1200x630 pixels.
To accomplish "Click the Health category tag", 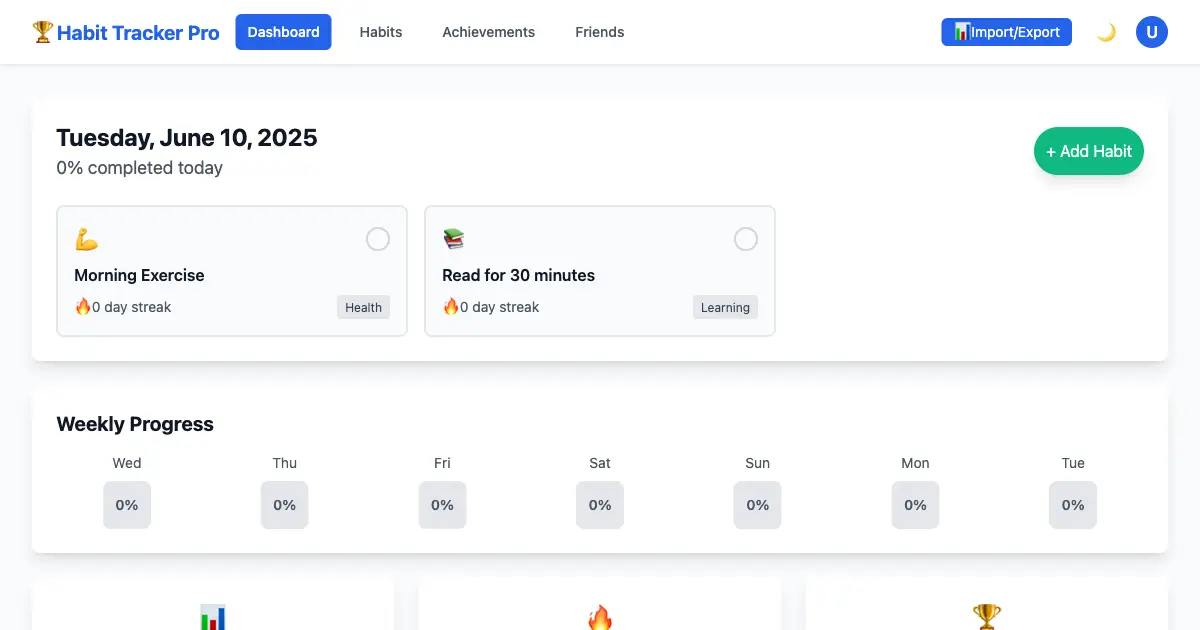I will pos(363,307).
